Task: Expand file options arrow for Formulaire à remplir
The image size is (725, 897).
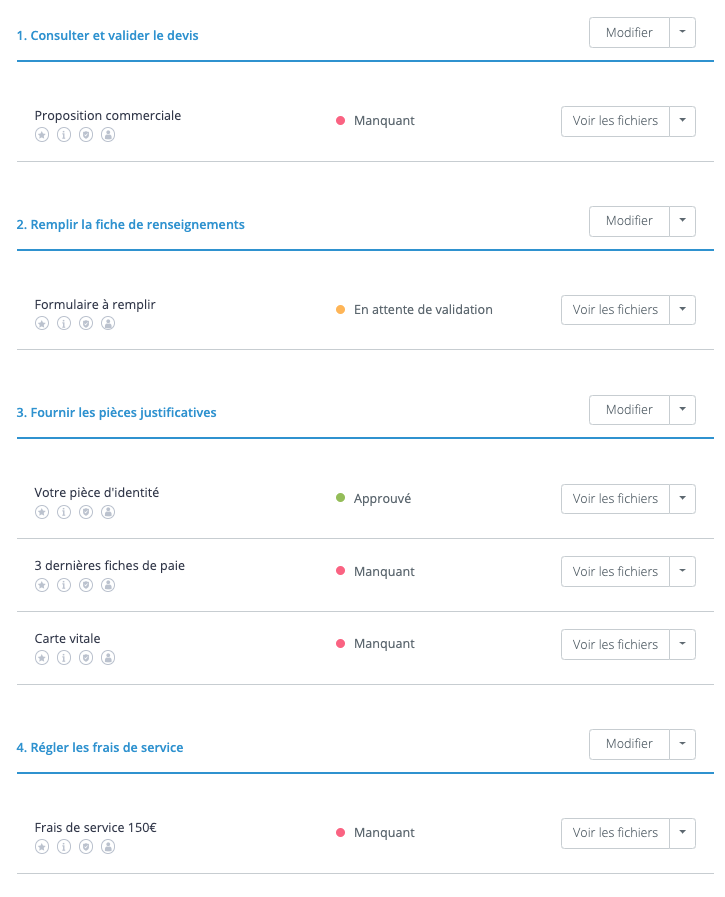Action: tap(682, 309)
